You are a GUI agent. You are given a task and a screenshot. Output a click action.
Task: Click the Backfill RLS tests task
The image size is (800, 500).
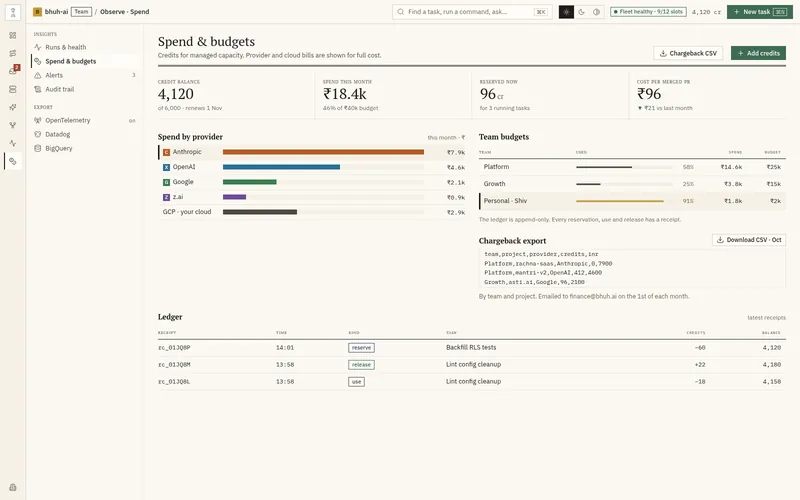click(471, 347)
